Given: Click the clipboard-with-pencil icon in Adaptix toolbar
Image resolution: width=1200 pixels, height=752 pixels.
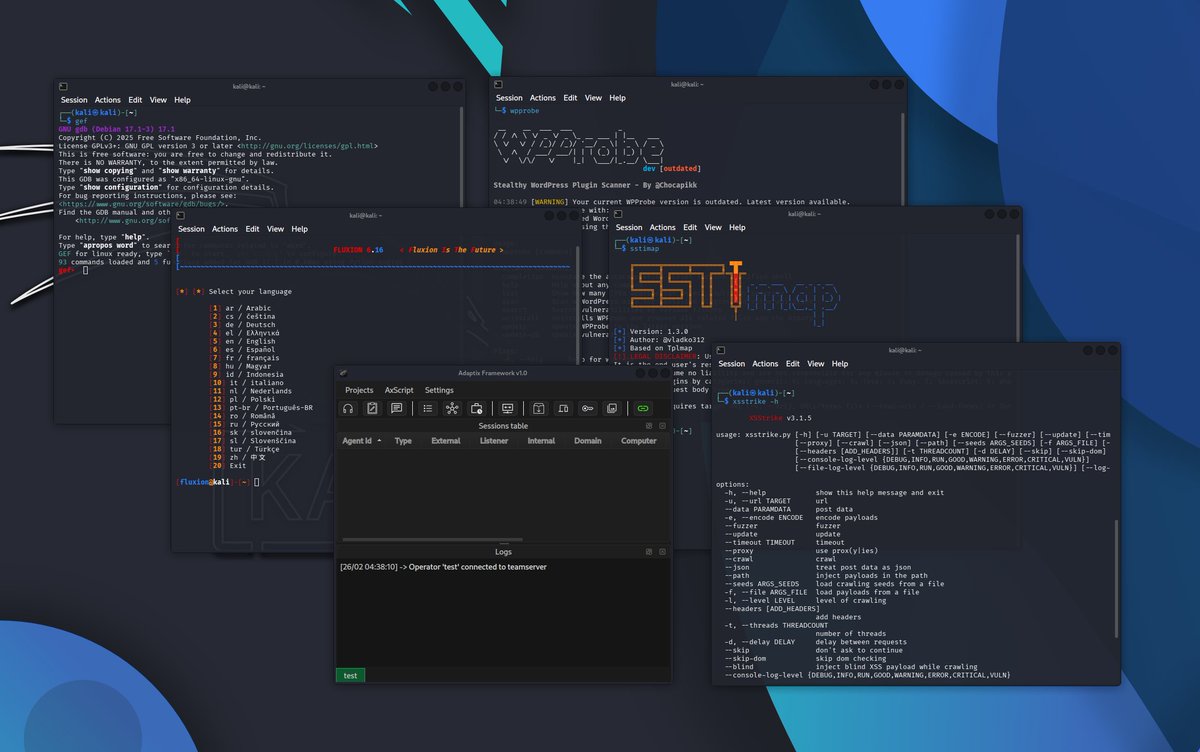Looking at the screenshot, I should coord(372,408).
